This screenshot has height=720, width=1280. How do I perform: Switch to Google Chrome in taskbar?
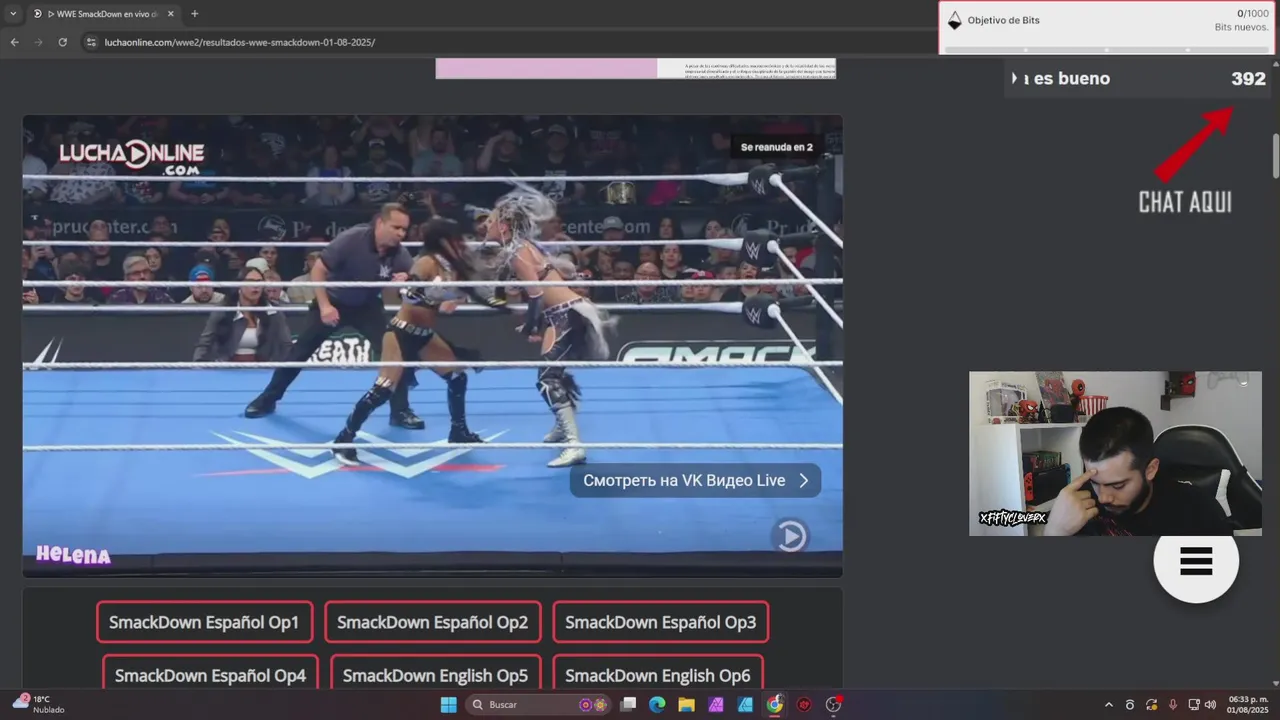click(775, 704)
